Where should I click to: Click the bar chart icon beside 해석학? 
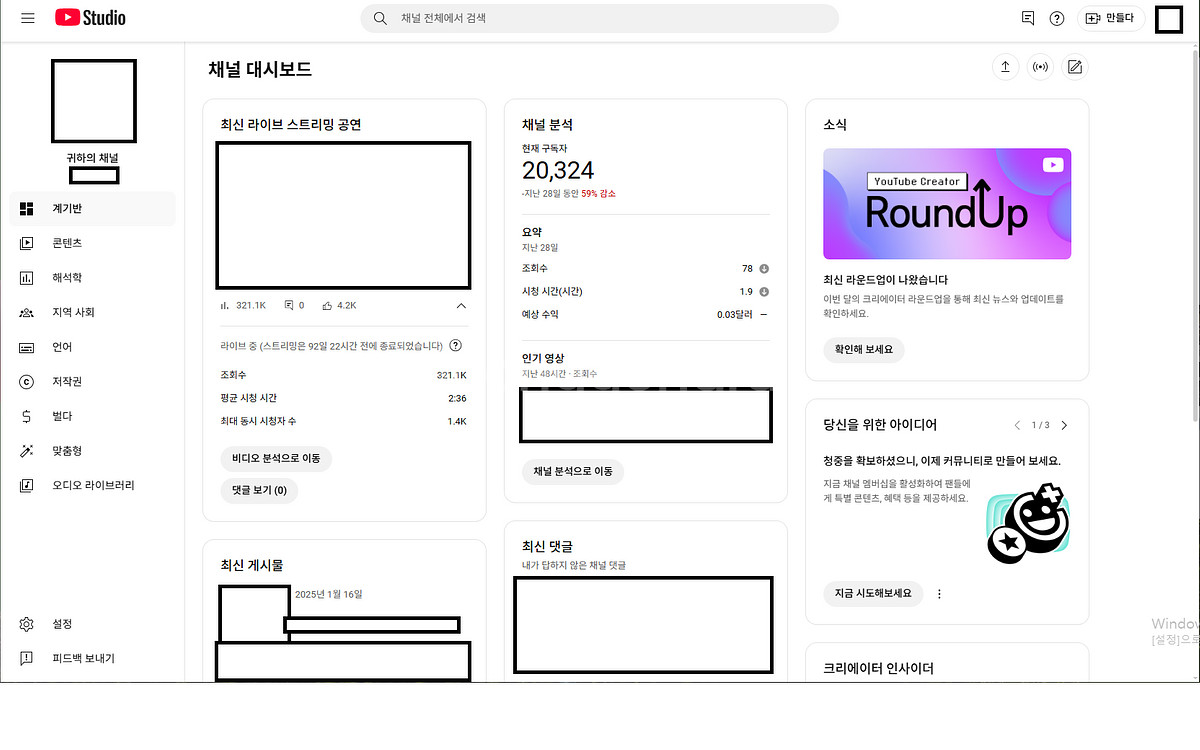27,278
